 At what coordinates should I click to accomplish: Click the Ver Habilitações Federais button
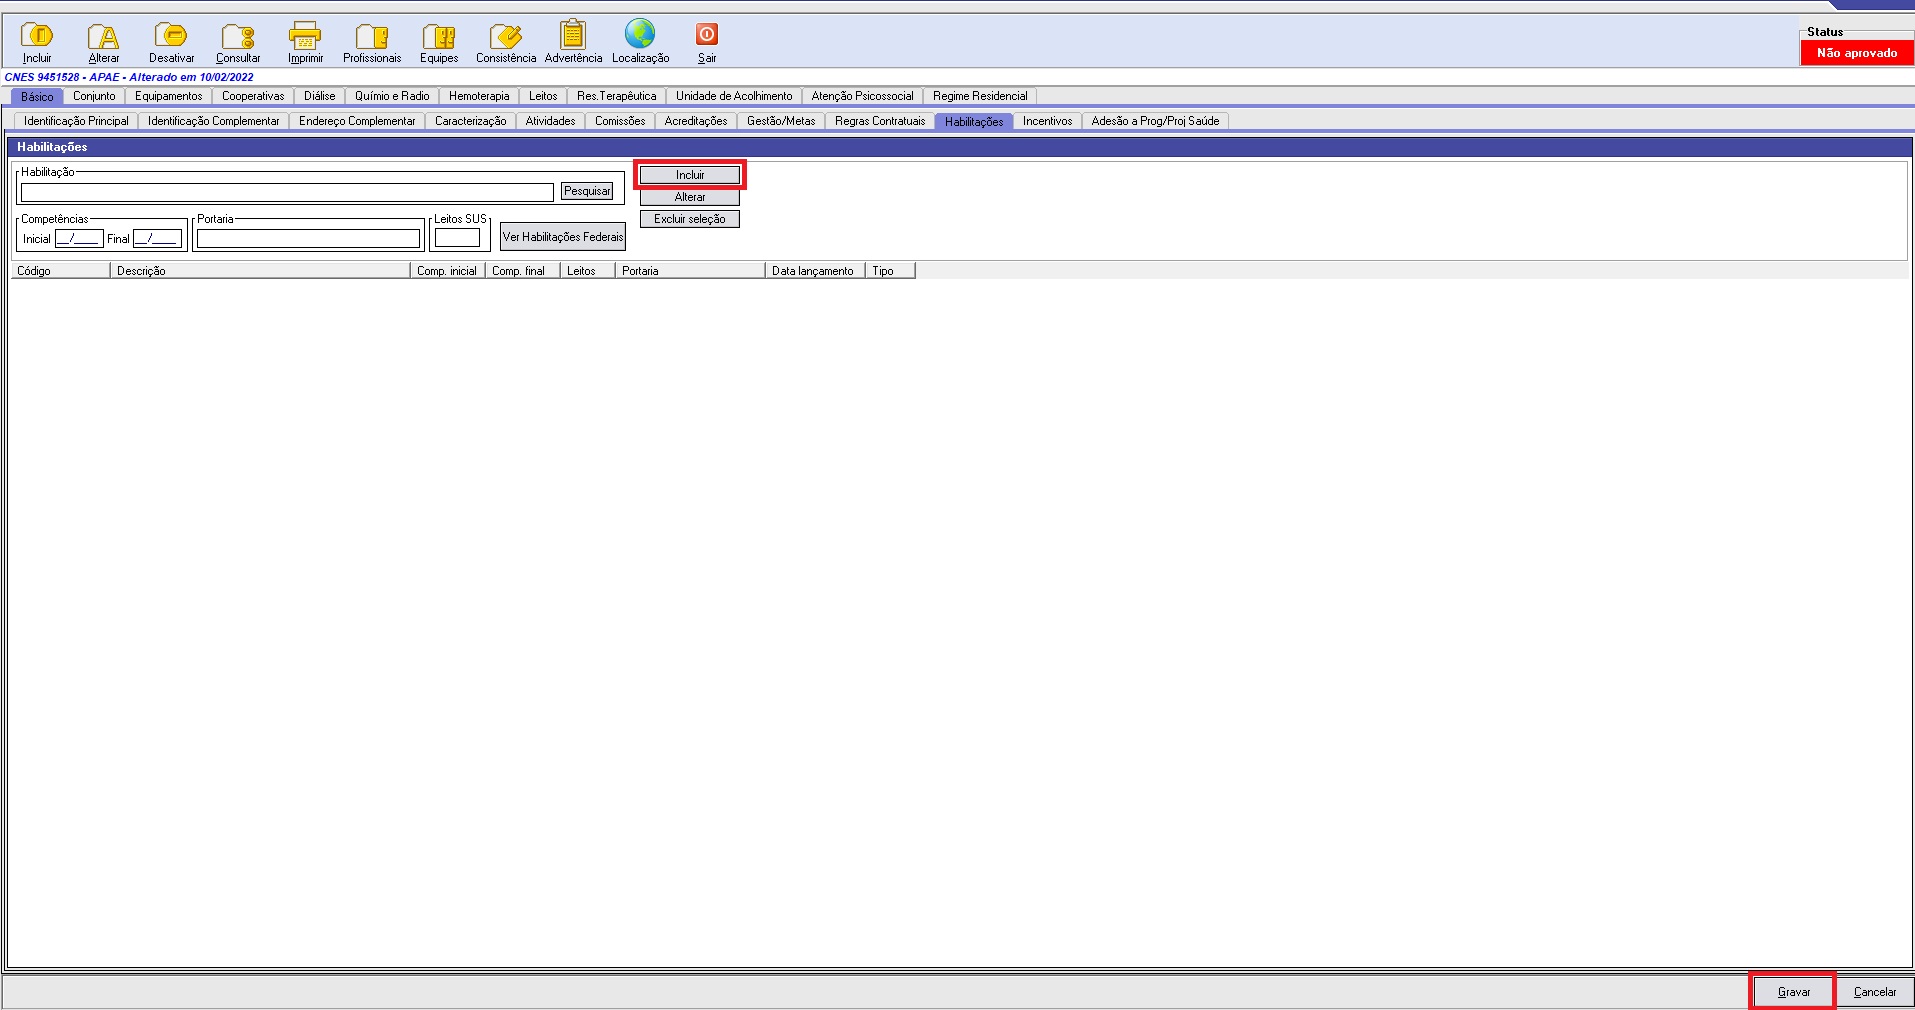562,237
